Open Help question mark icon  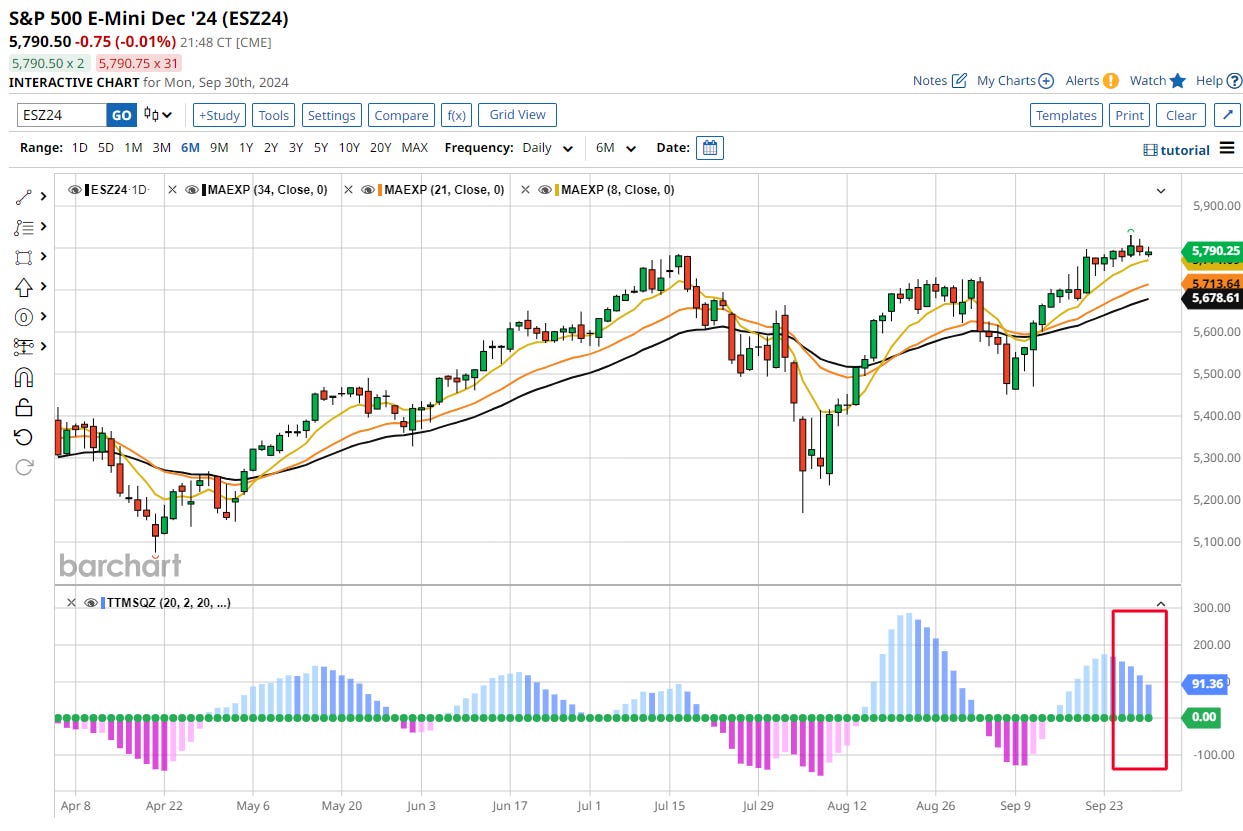[x=1232, y=81]
